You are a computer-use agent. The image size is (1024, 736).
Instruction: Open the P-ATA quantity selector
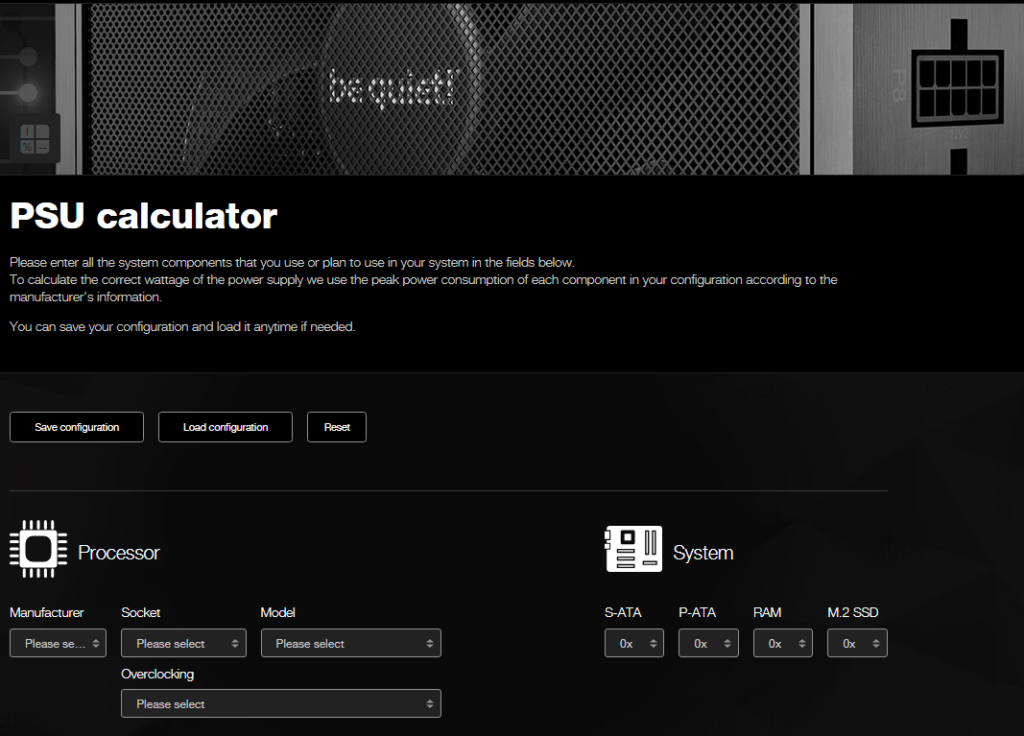point(700,643)
